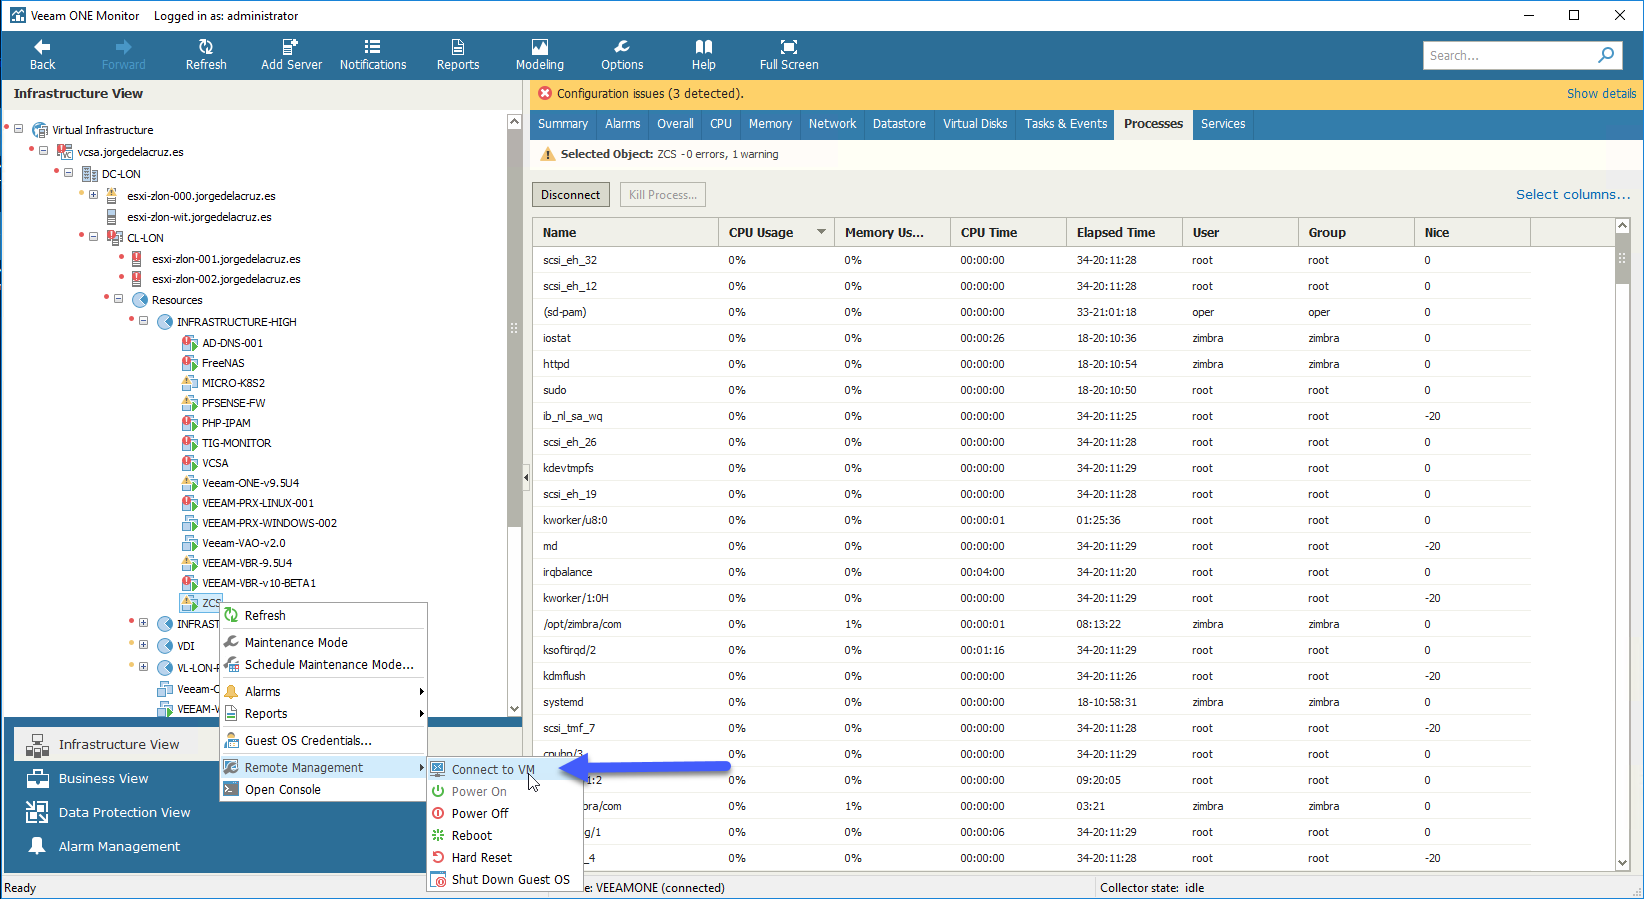
Task: Open the Help menu
Action: [704, 54]
